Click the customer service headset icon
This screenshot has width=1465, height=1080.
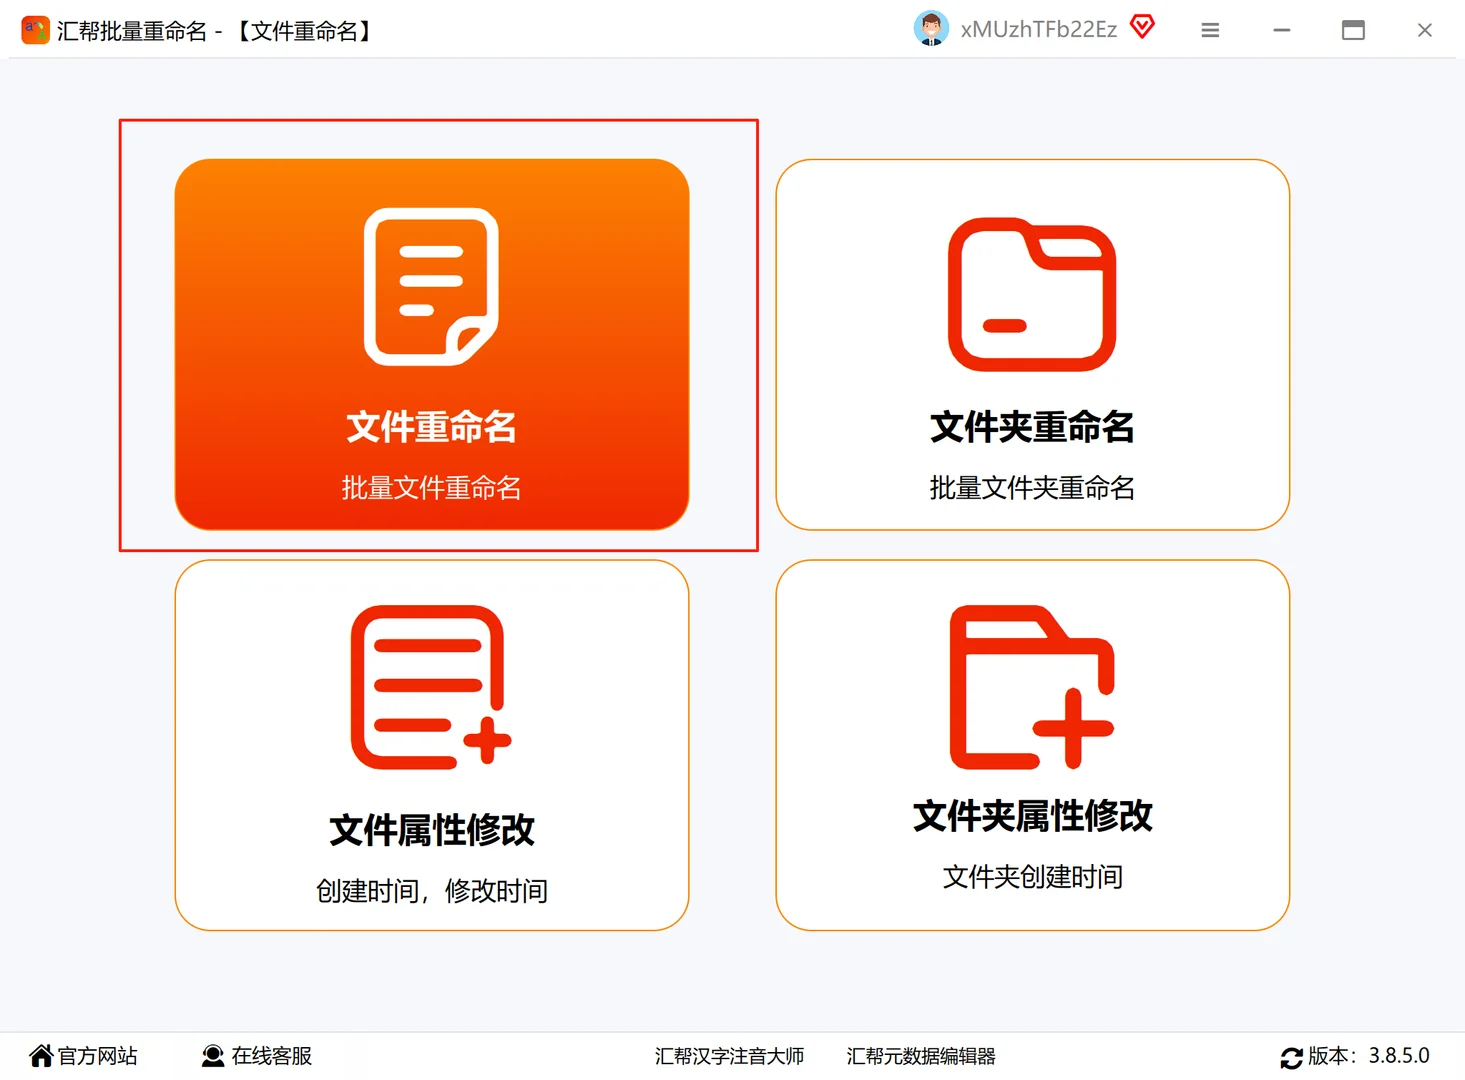(x=212, y=1055)
